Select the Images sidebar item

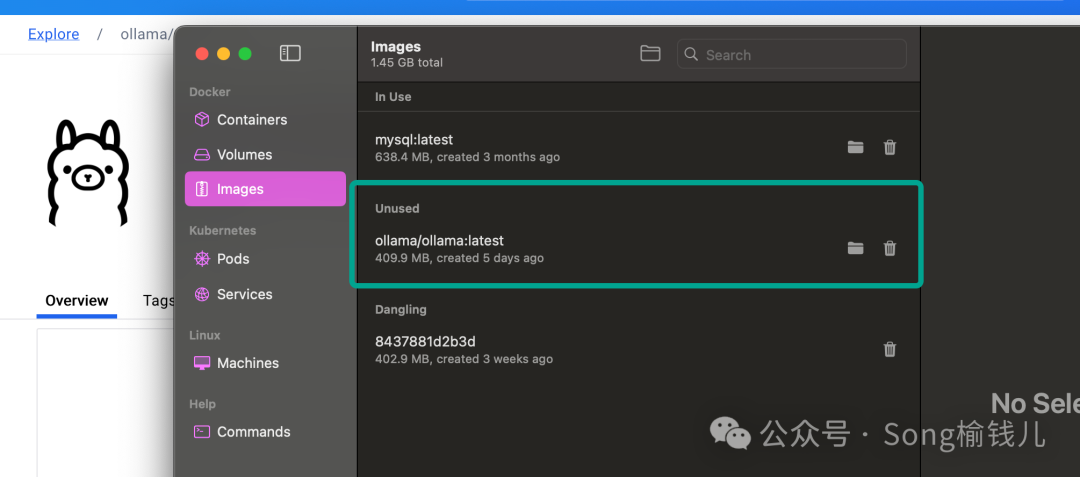[x=265, y=189]
